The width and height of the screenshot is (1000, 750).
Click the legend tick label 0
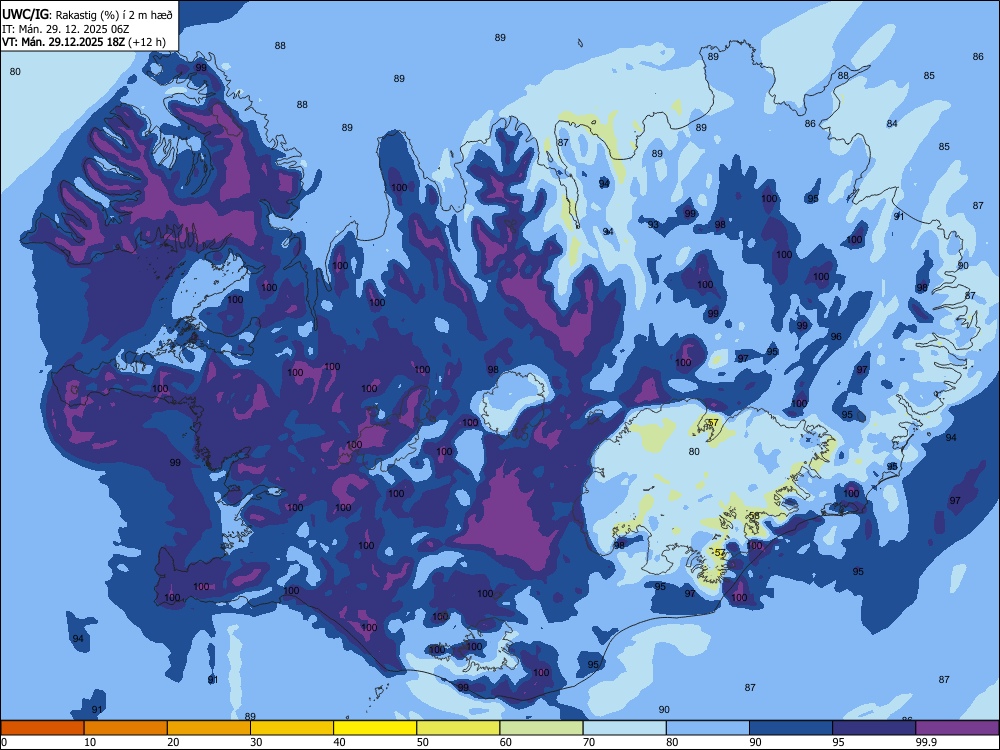pos(4,742)
